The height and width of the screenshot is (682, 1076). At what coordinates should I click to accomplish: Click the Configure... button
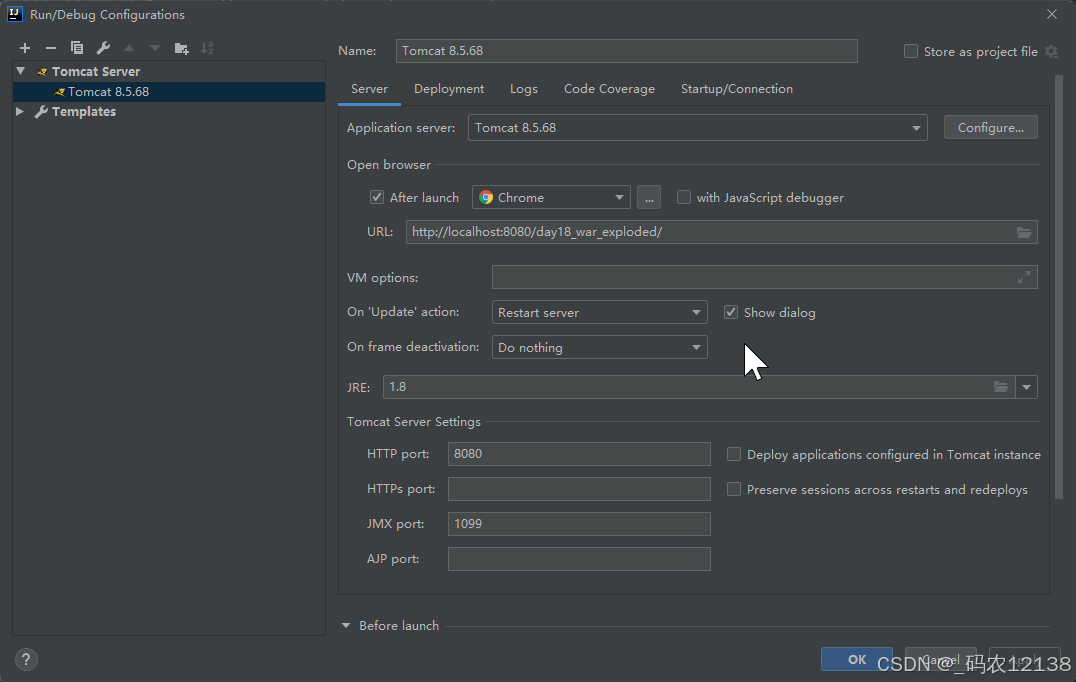click(x=990, y=128)
